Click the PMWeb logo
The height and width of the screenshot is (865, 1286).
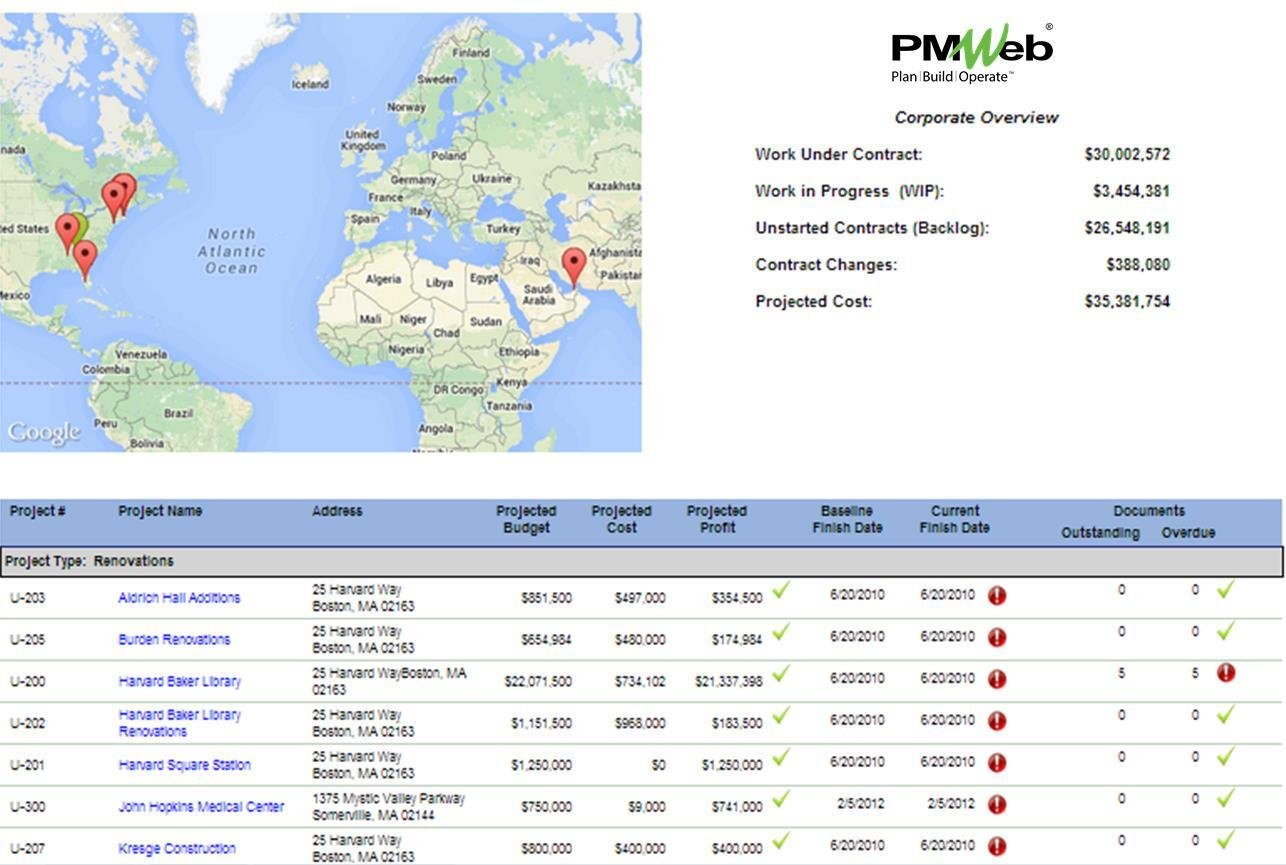pyautogui.click(x=972, y=54)
